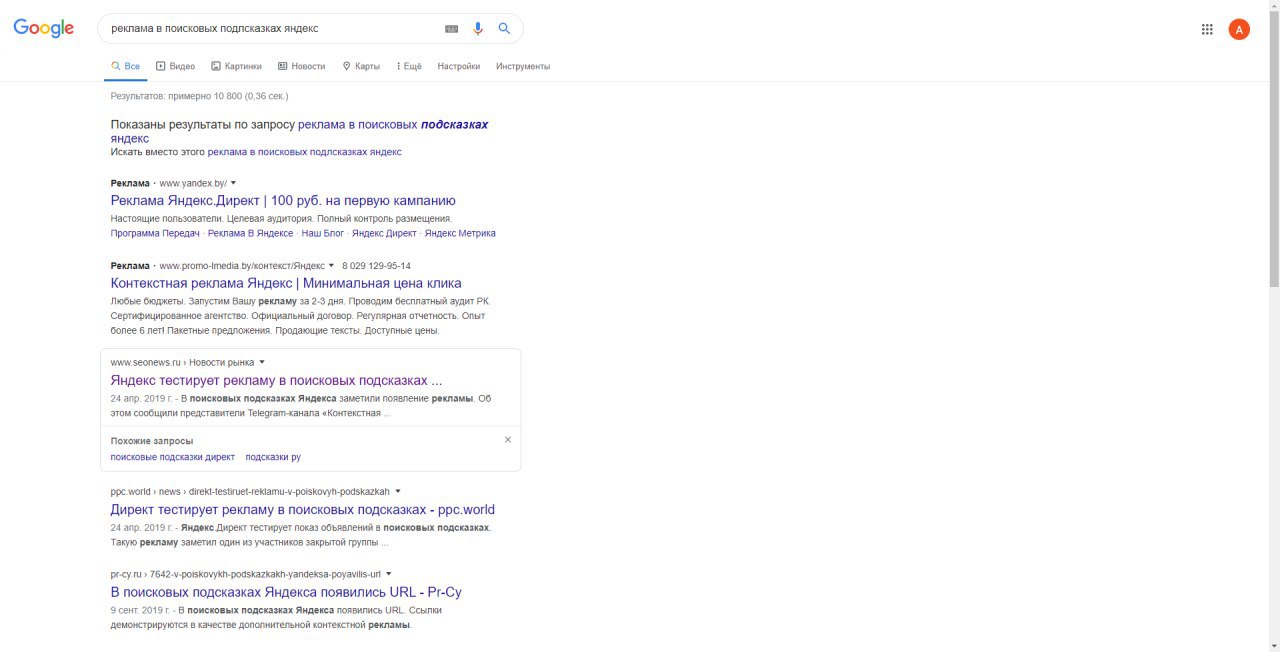Open ad Контекстная реклама Яндекс
The height and width of the screenshot is (652, 1280).
click(286, 283)
